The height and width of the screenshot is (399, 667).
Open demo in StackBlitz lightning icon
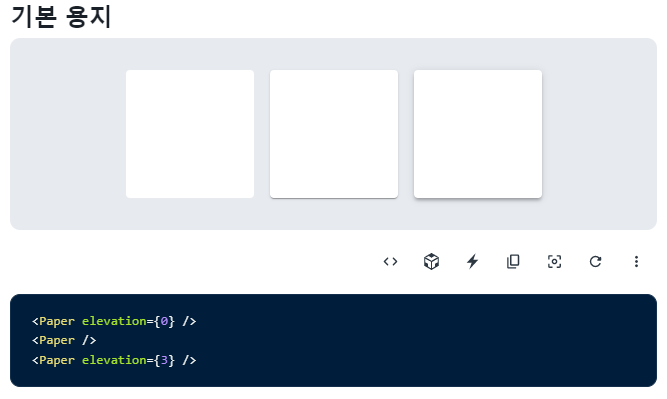[x=472, y=262]
